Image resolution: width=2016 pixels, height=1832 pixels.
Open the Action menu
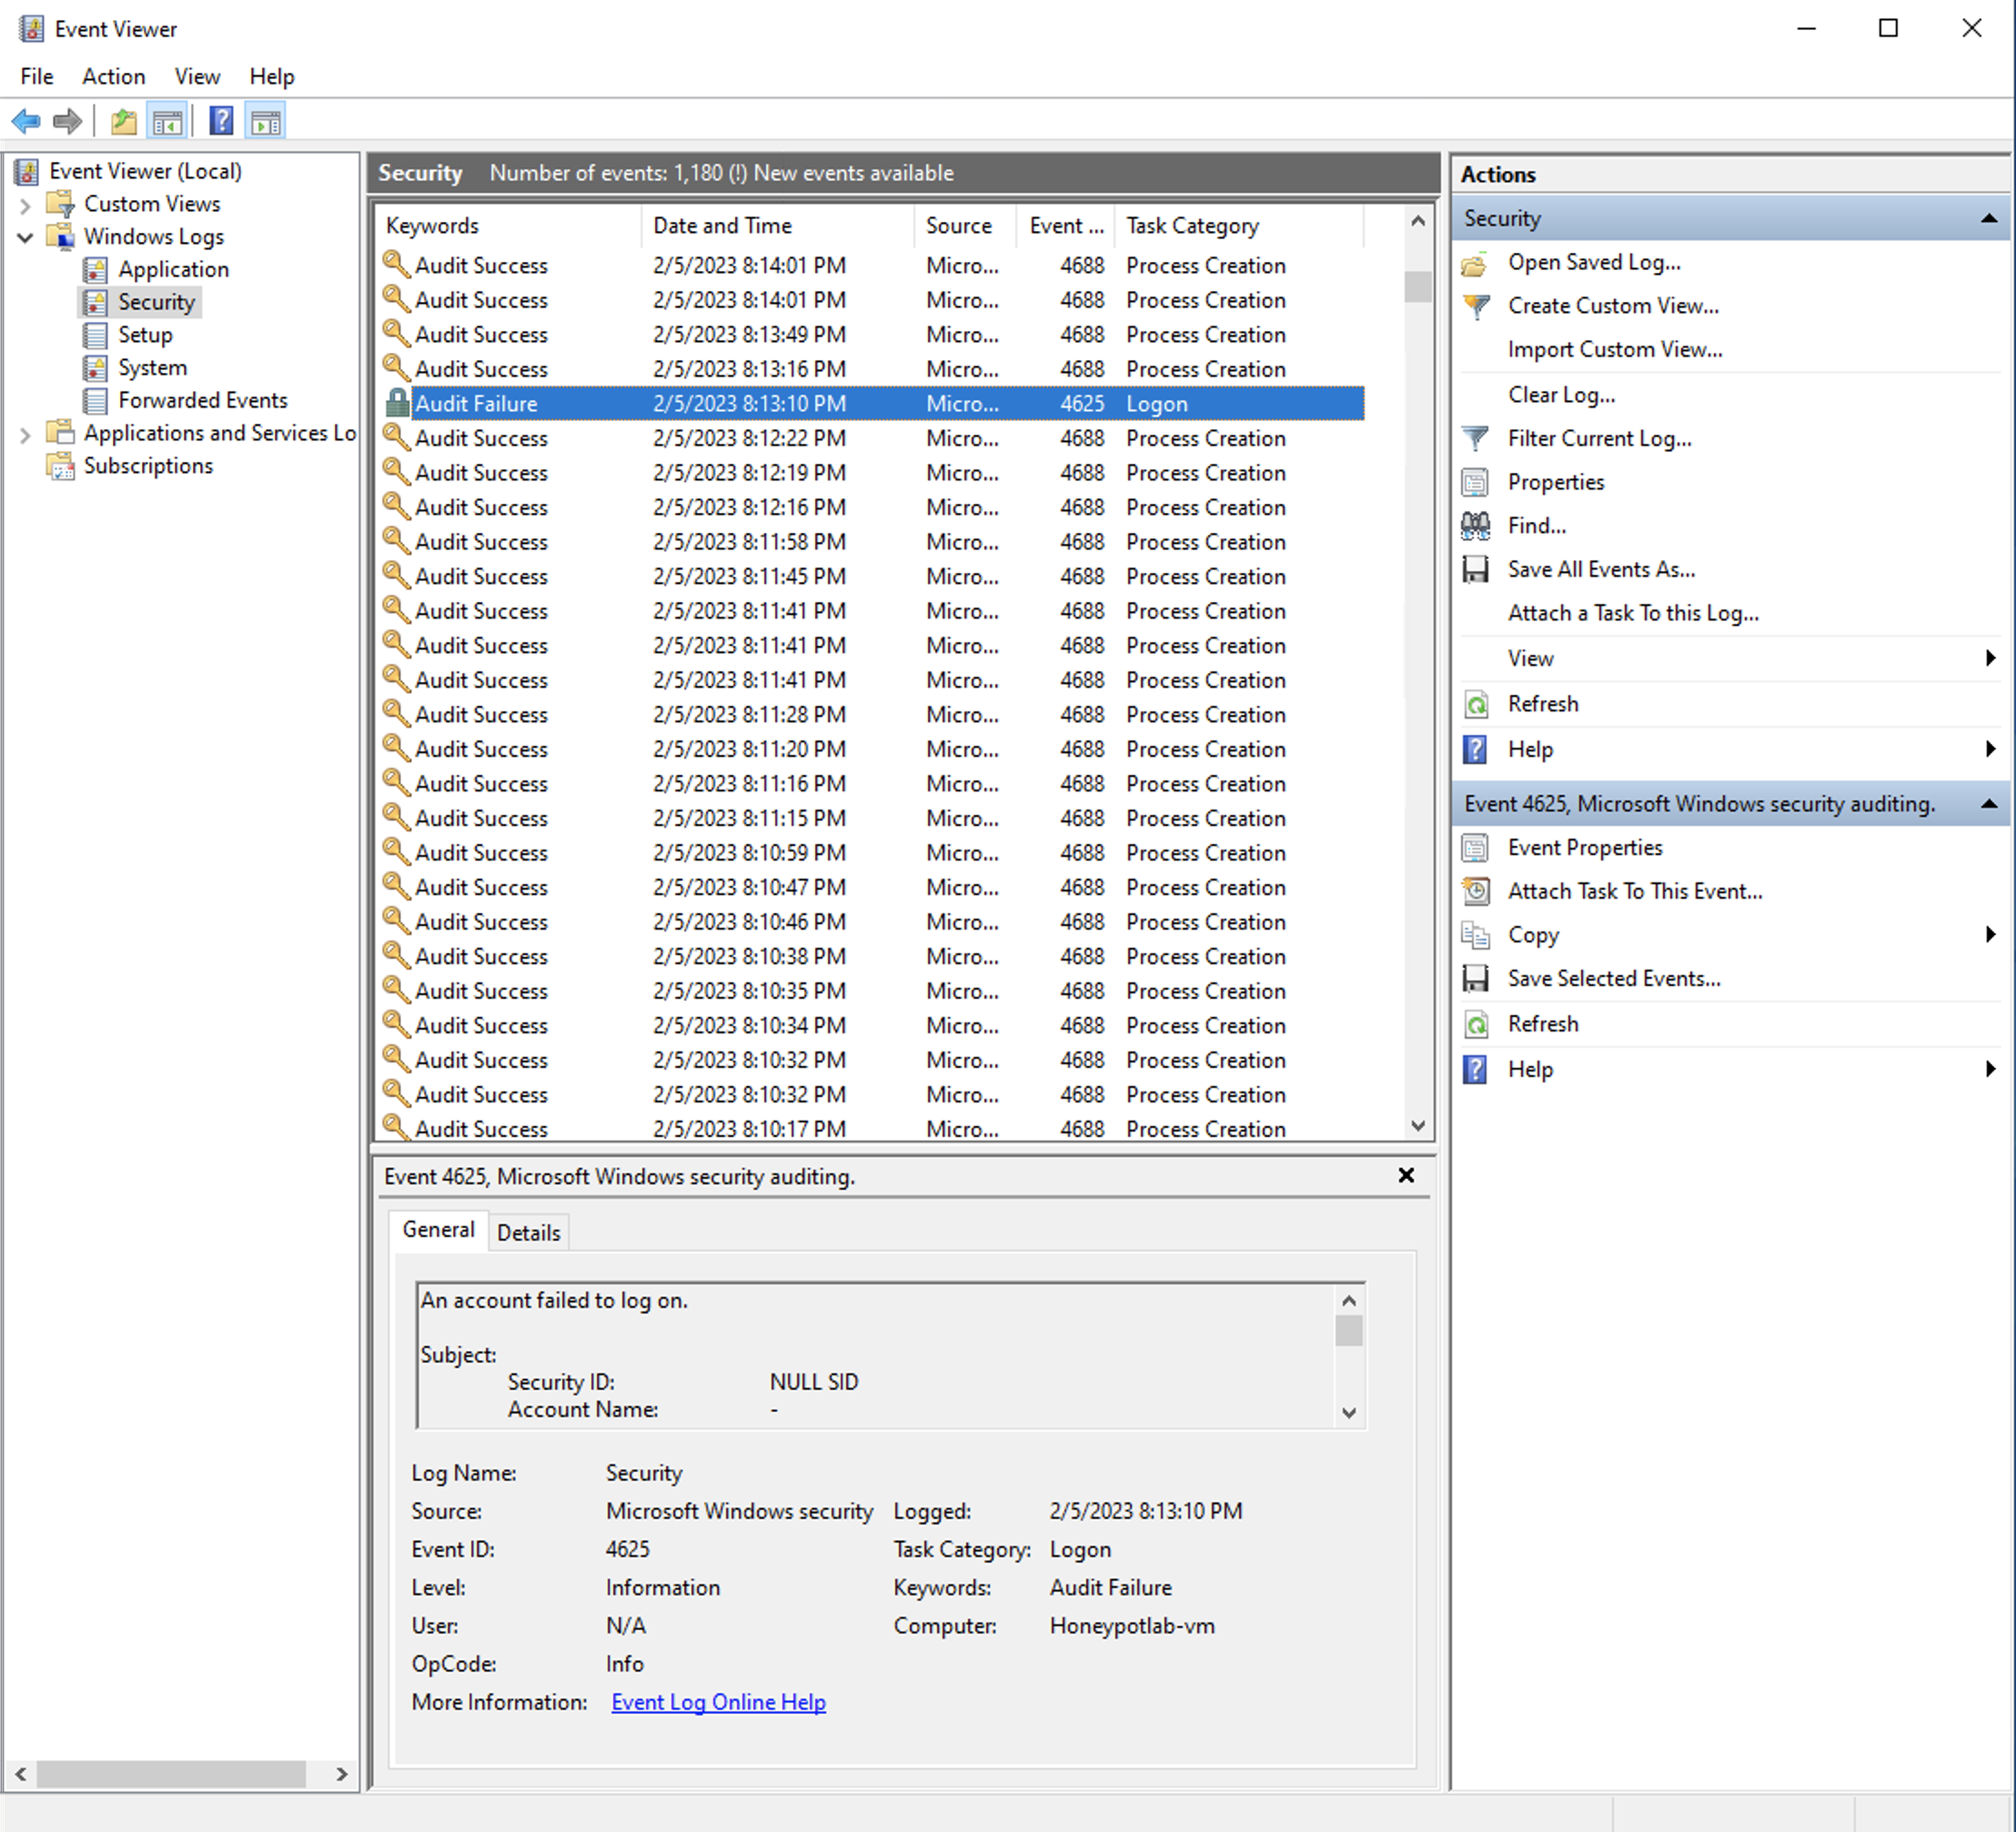tap(113, 76)
